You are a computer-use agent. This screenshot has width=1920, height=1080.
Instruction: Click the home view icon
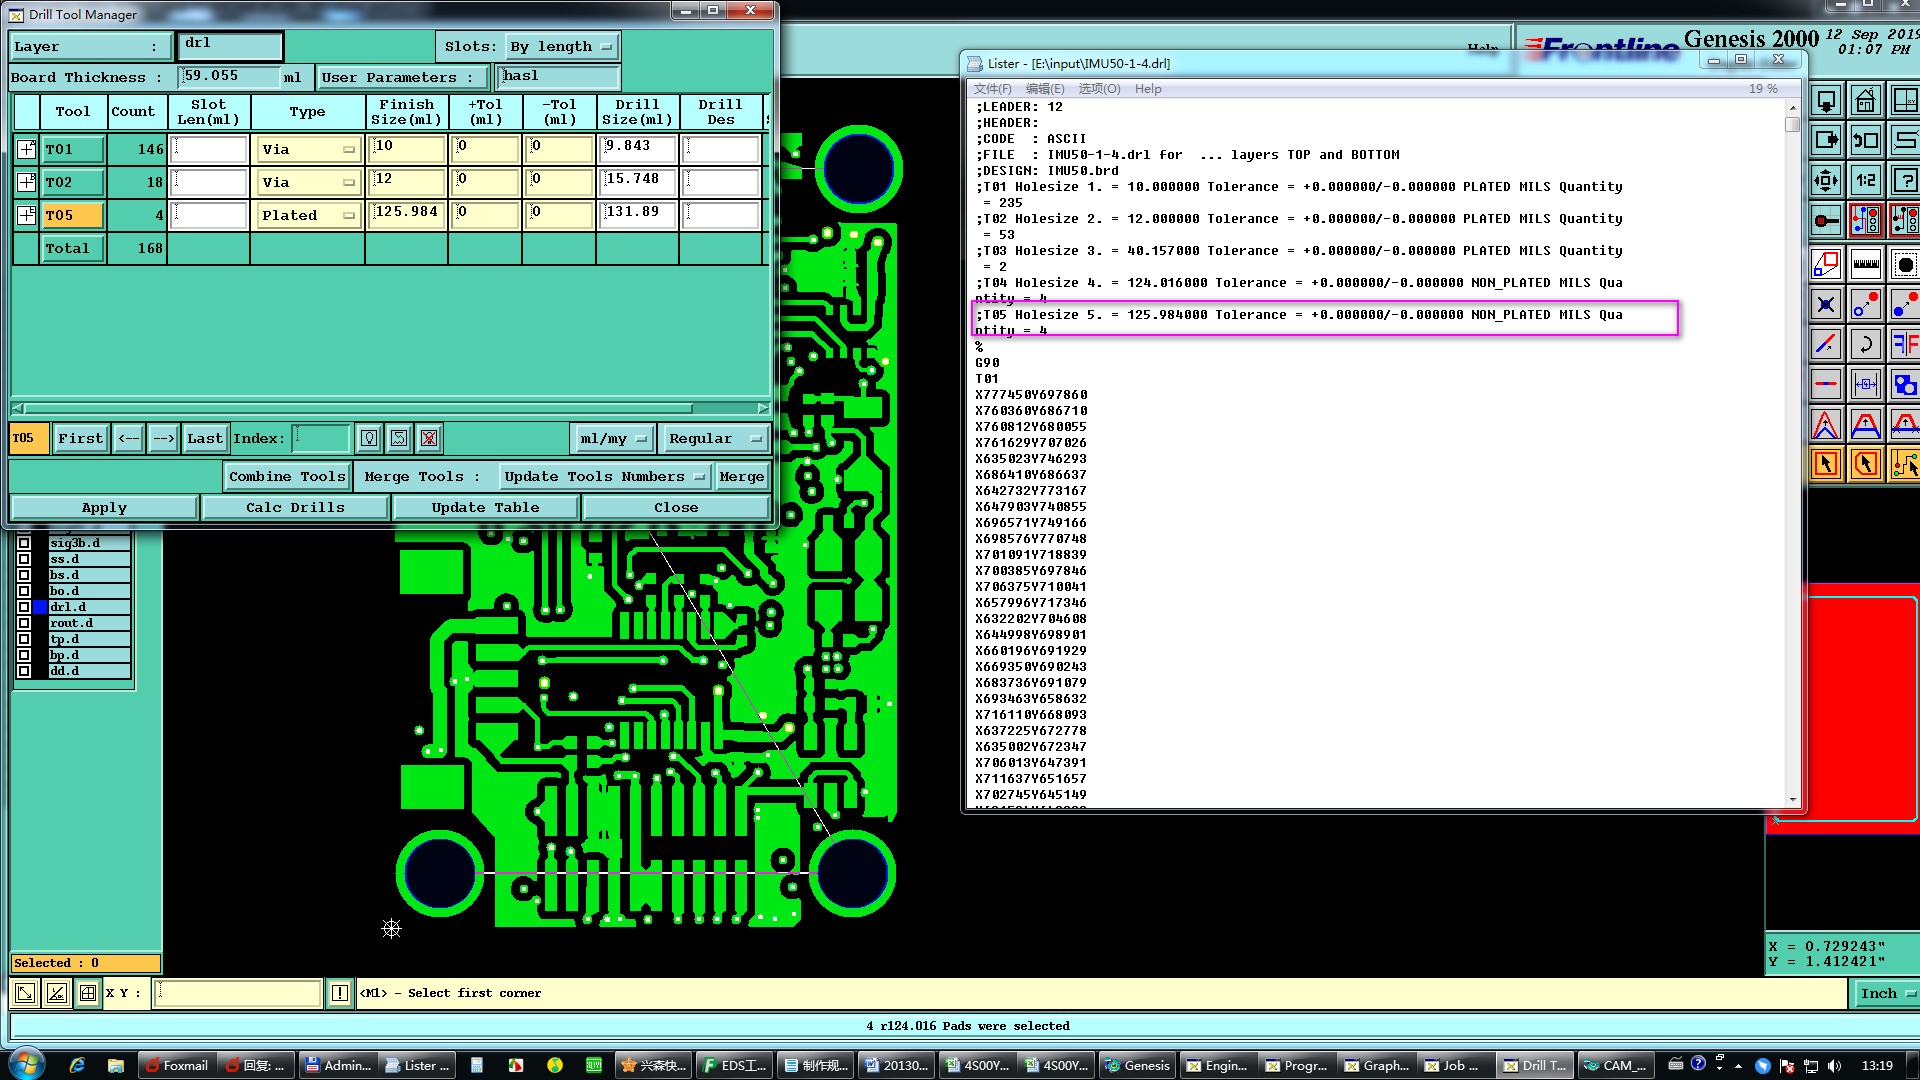click(x=1865, y=101)
